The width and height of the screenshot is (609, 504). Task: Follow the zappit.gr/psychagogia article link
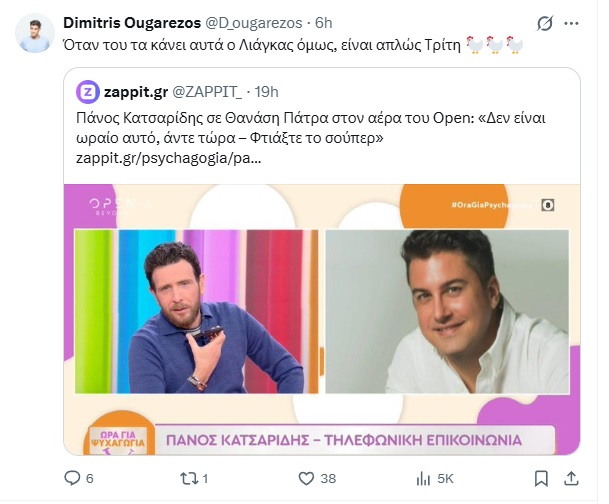click(169, 158)
